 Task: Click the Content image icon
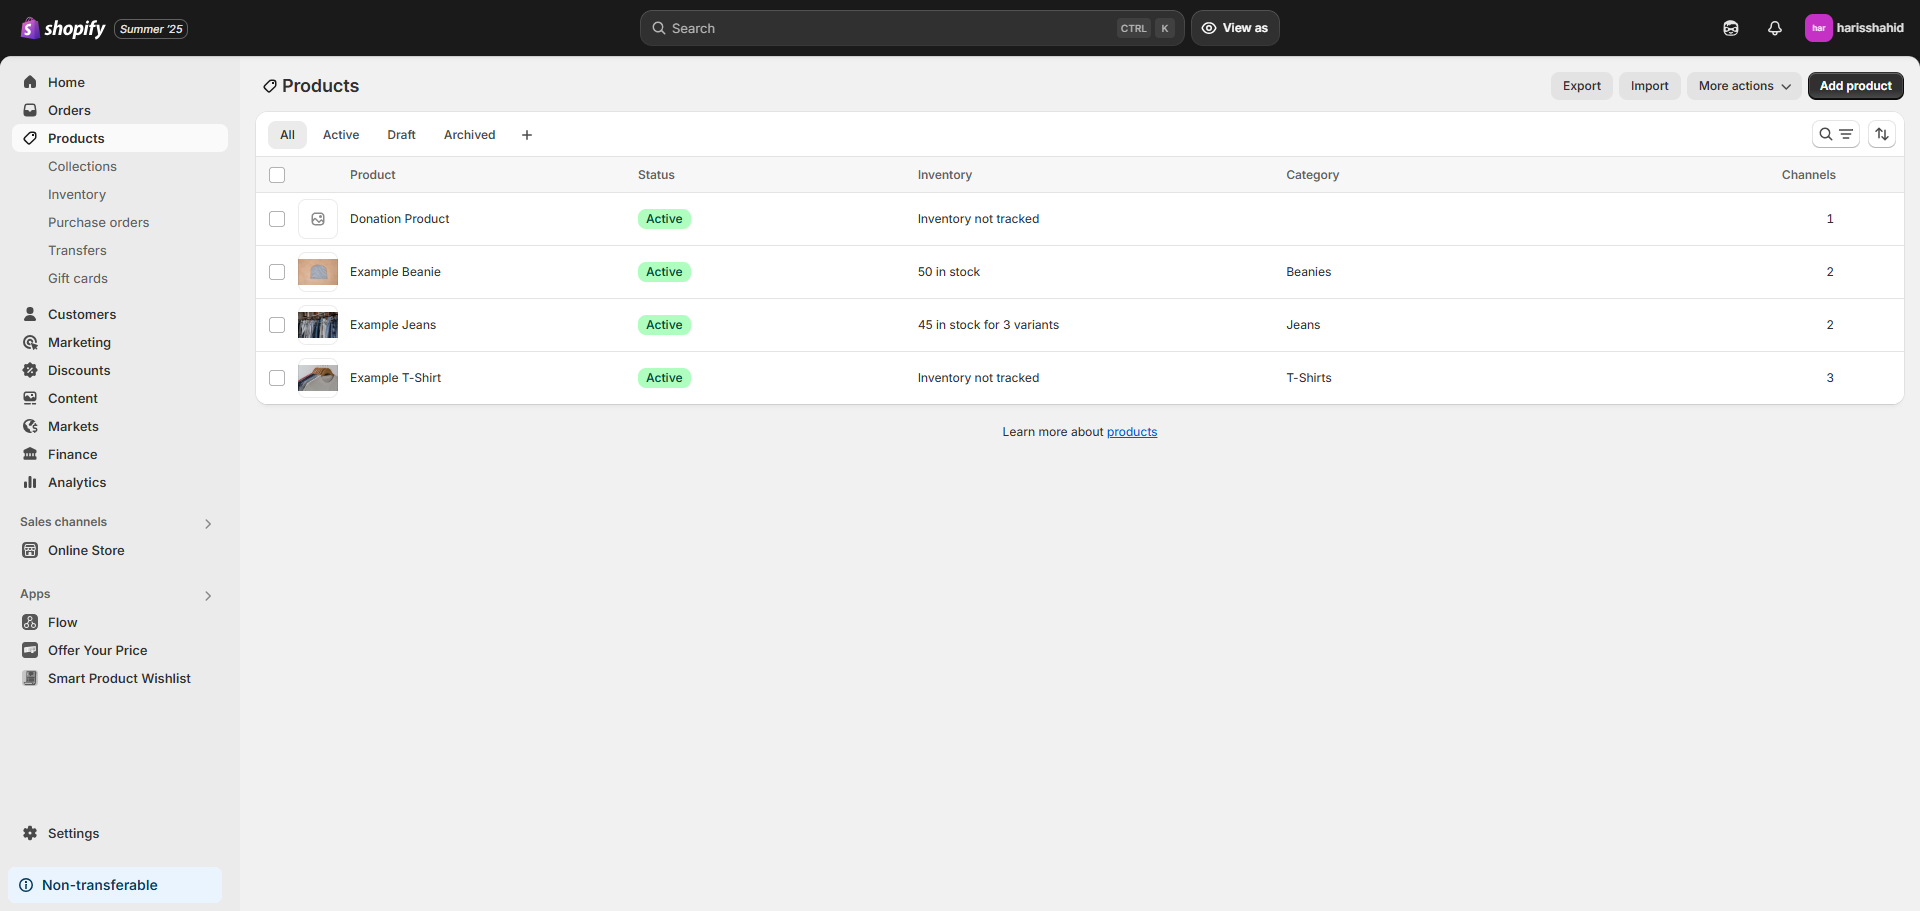click(x=30, y=398)
